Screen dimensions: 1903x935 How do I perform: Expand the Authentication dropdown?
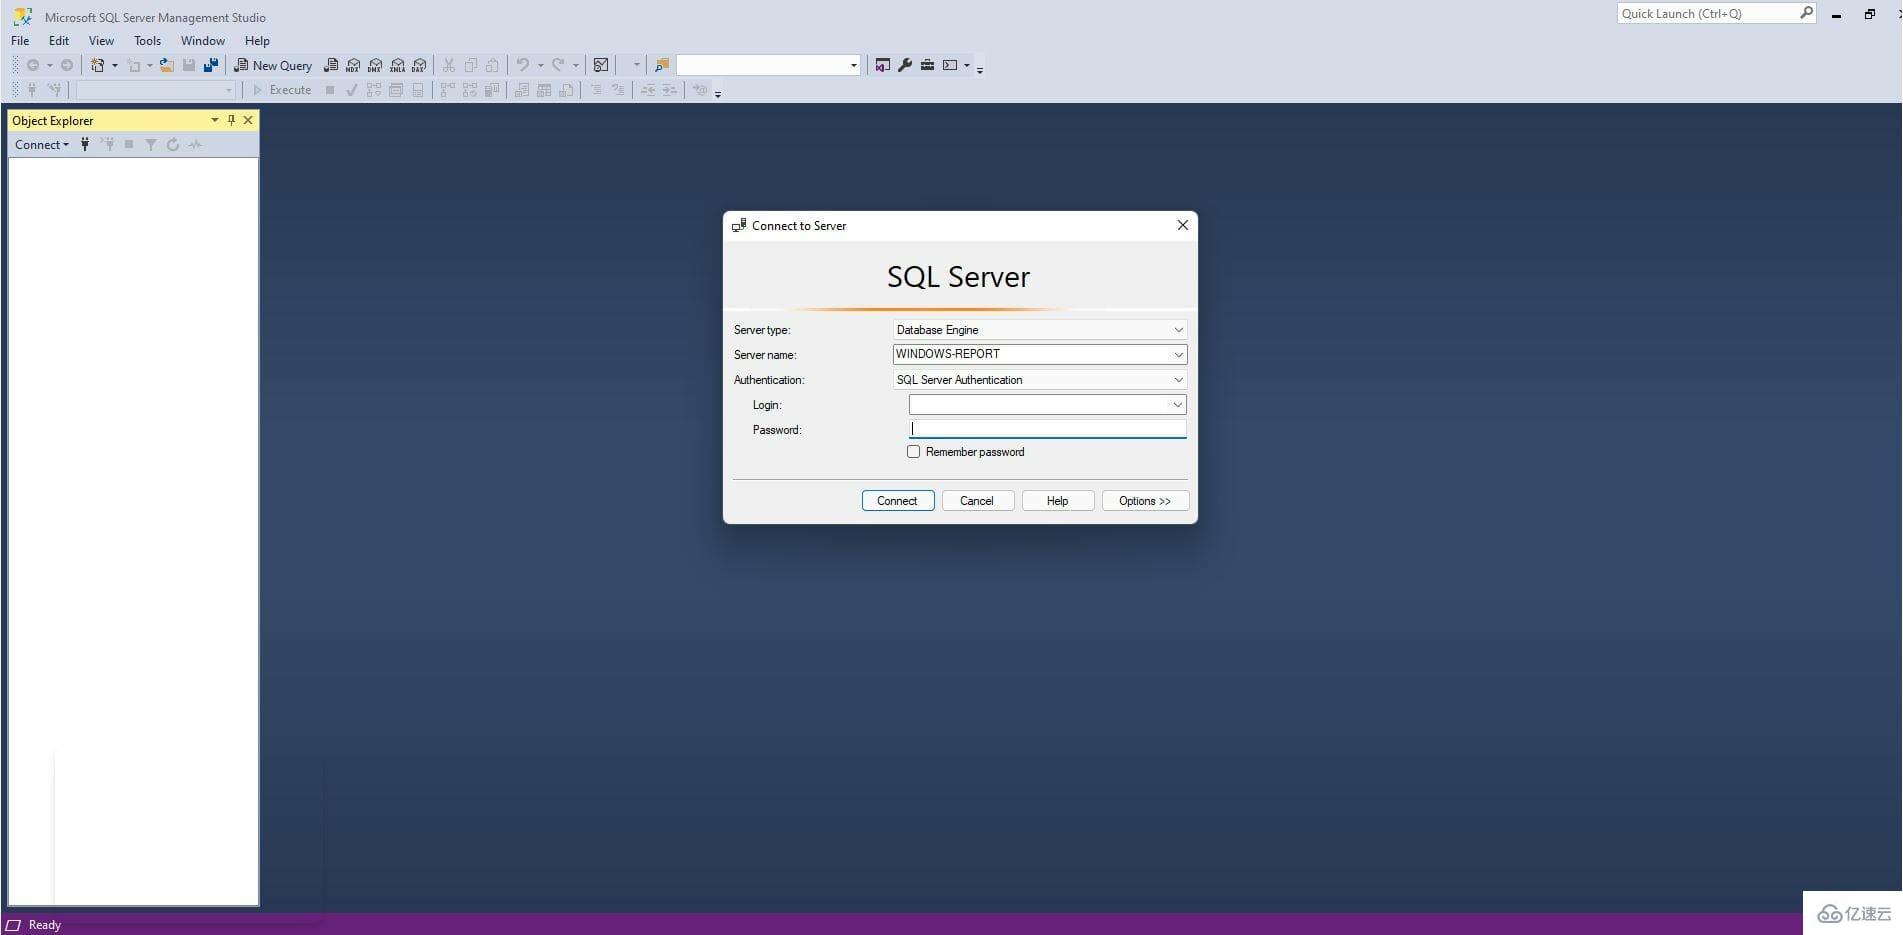[x=1178, y=380]
